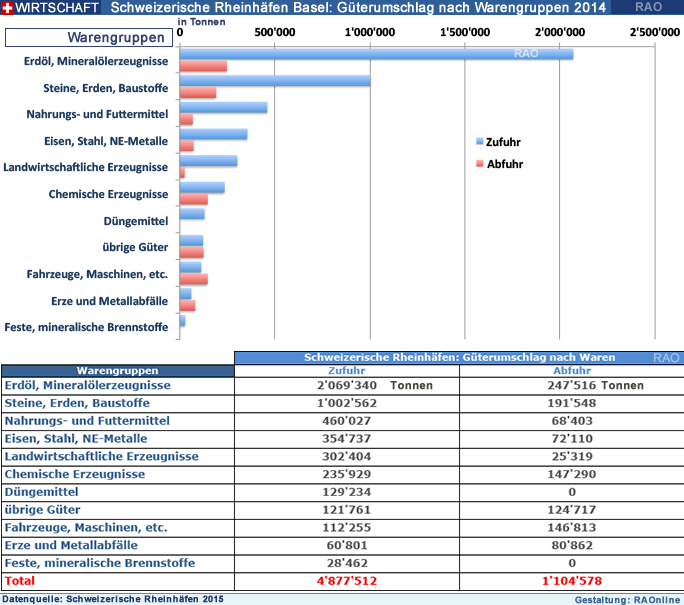
Task: Click the Gestaltung RAOnline credit
Action: (628, 598)
